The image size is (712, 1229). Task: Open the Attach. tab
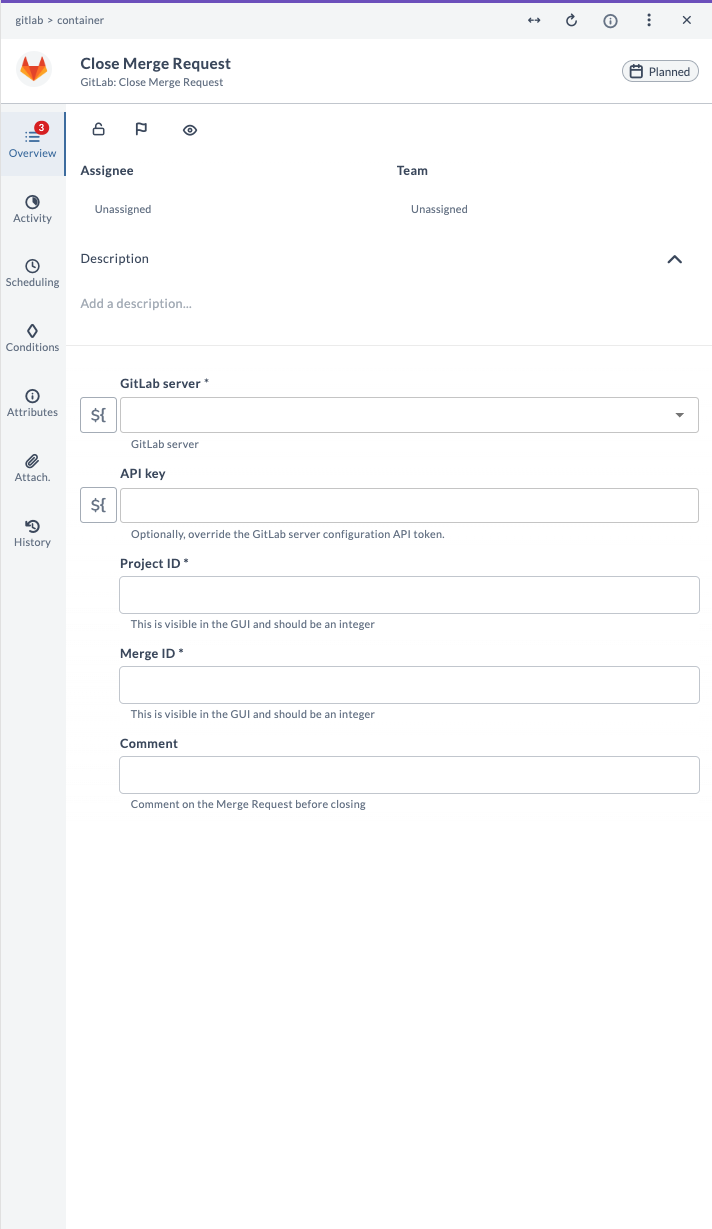(32, 468)
